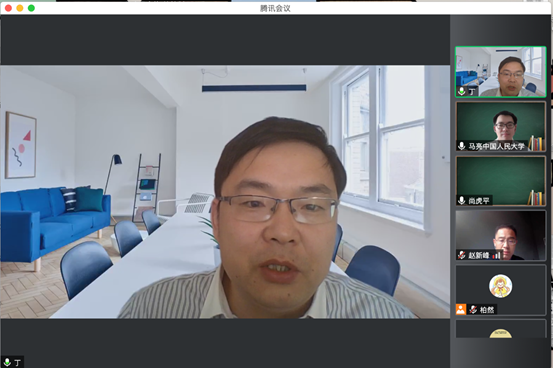Click the main speaker video area
This screenshot has width=553, height=368.
coord(225,192)
